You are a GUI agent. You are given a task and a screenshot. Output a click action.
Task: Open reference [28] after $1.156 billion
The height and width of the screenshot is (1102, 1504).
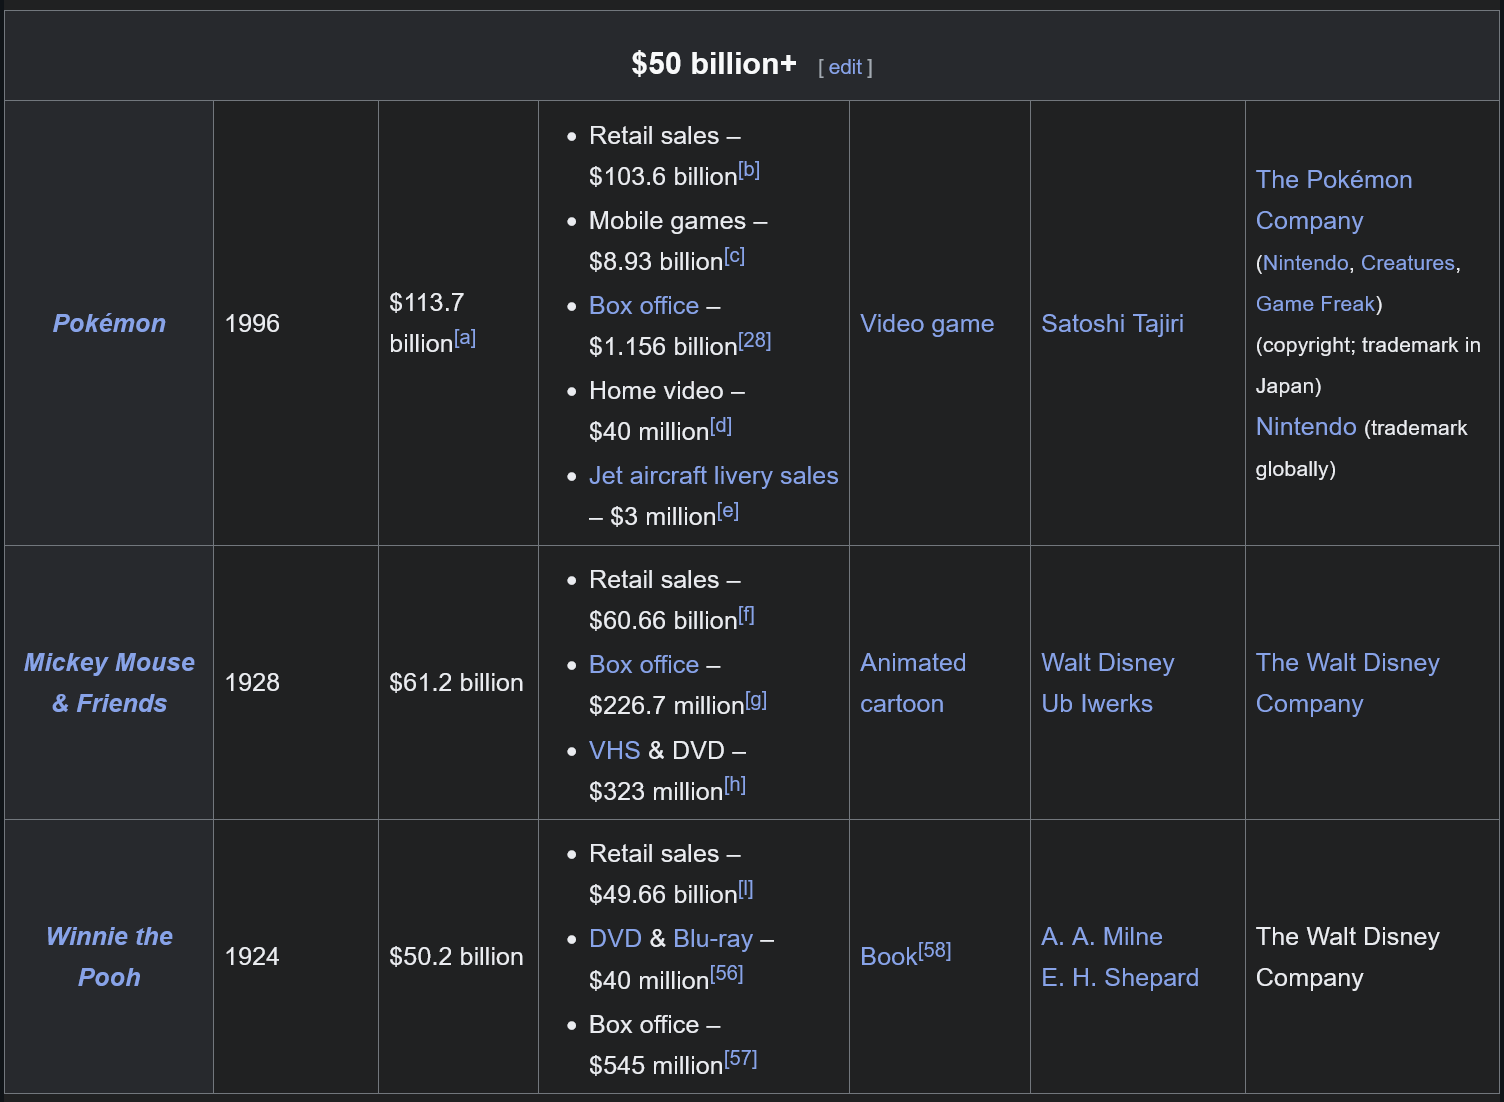[x=755, y=340]
